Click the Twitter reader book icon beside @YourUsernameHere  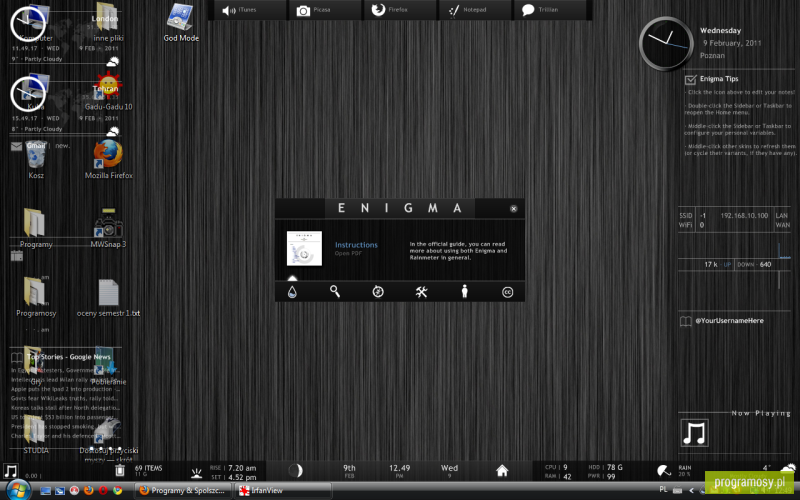(686, 321)
